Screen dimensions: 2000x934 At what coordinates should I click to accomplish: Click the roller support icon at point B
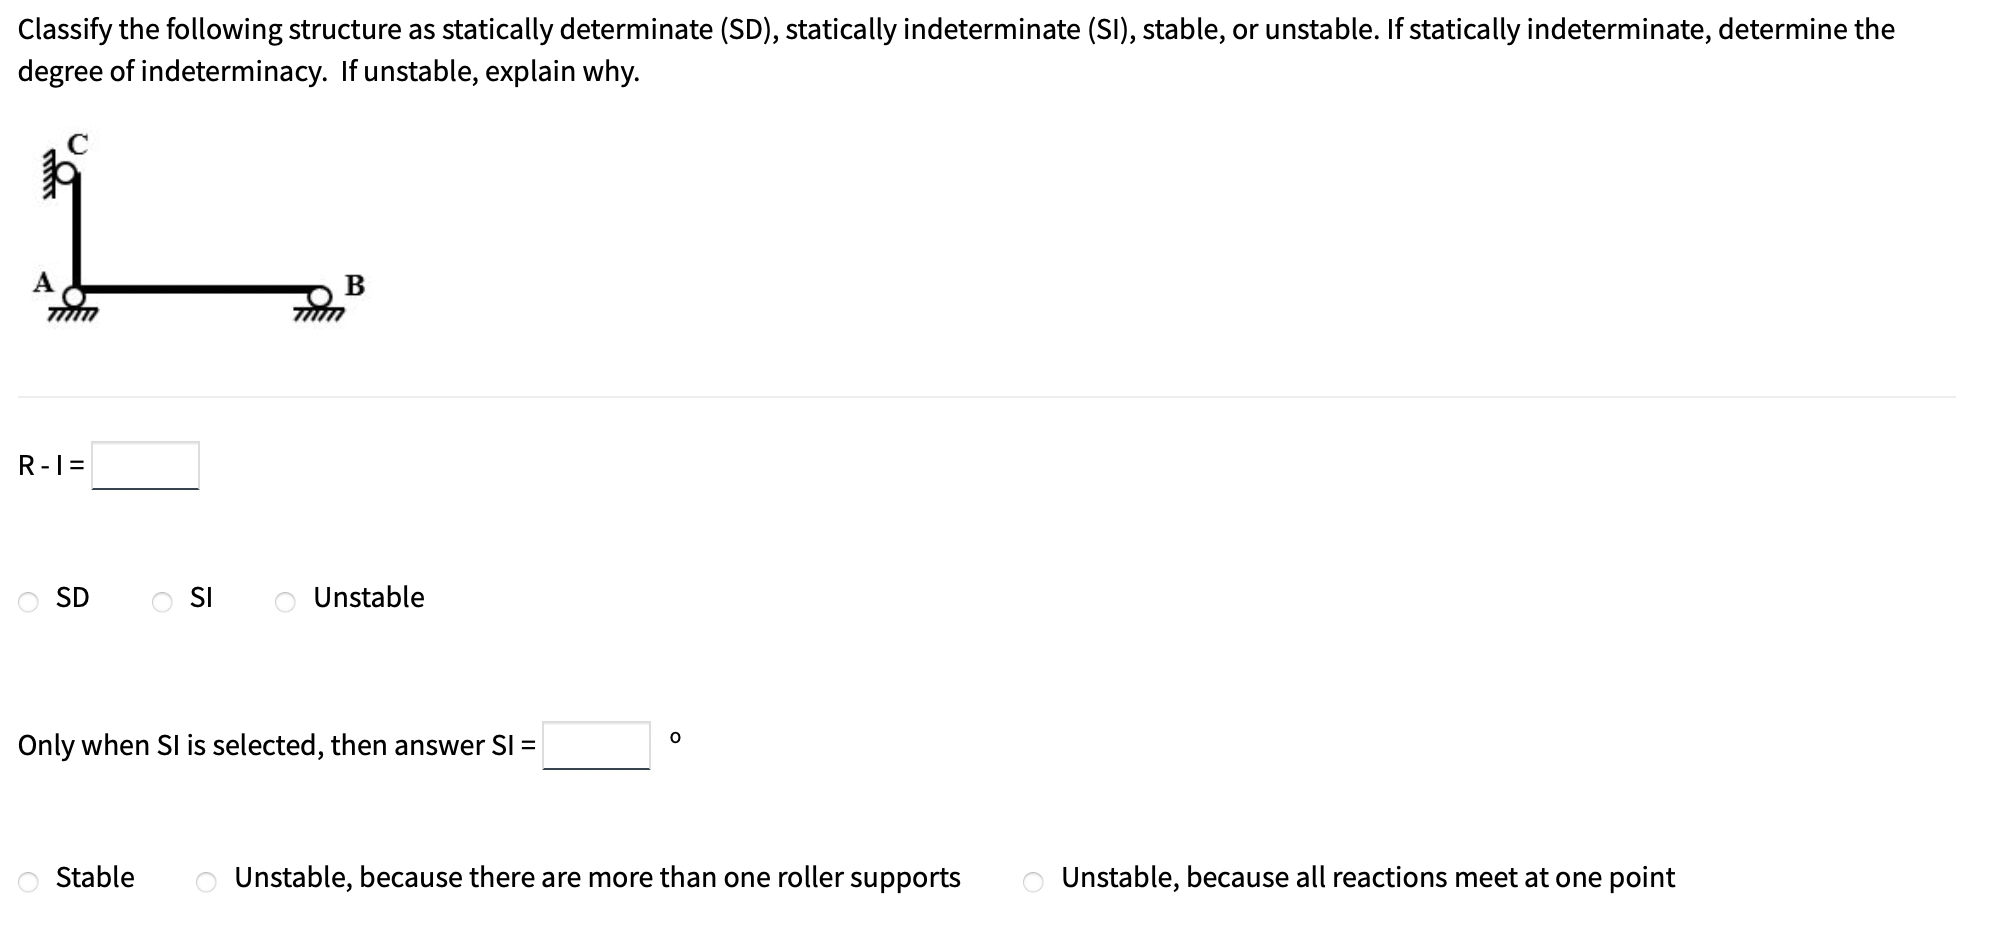[319, 296]
